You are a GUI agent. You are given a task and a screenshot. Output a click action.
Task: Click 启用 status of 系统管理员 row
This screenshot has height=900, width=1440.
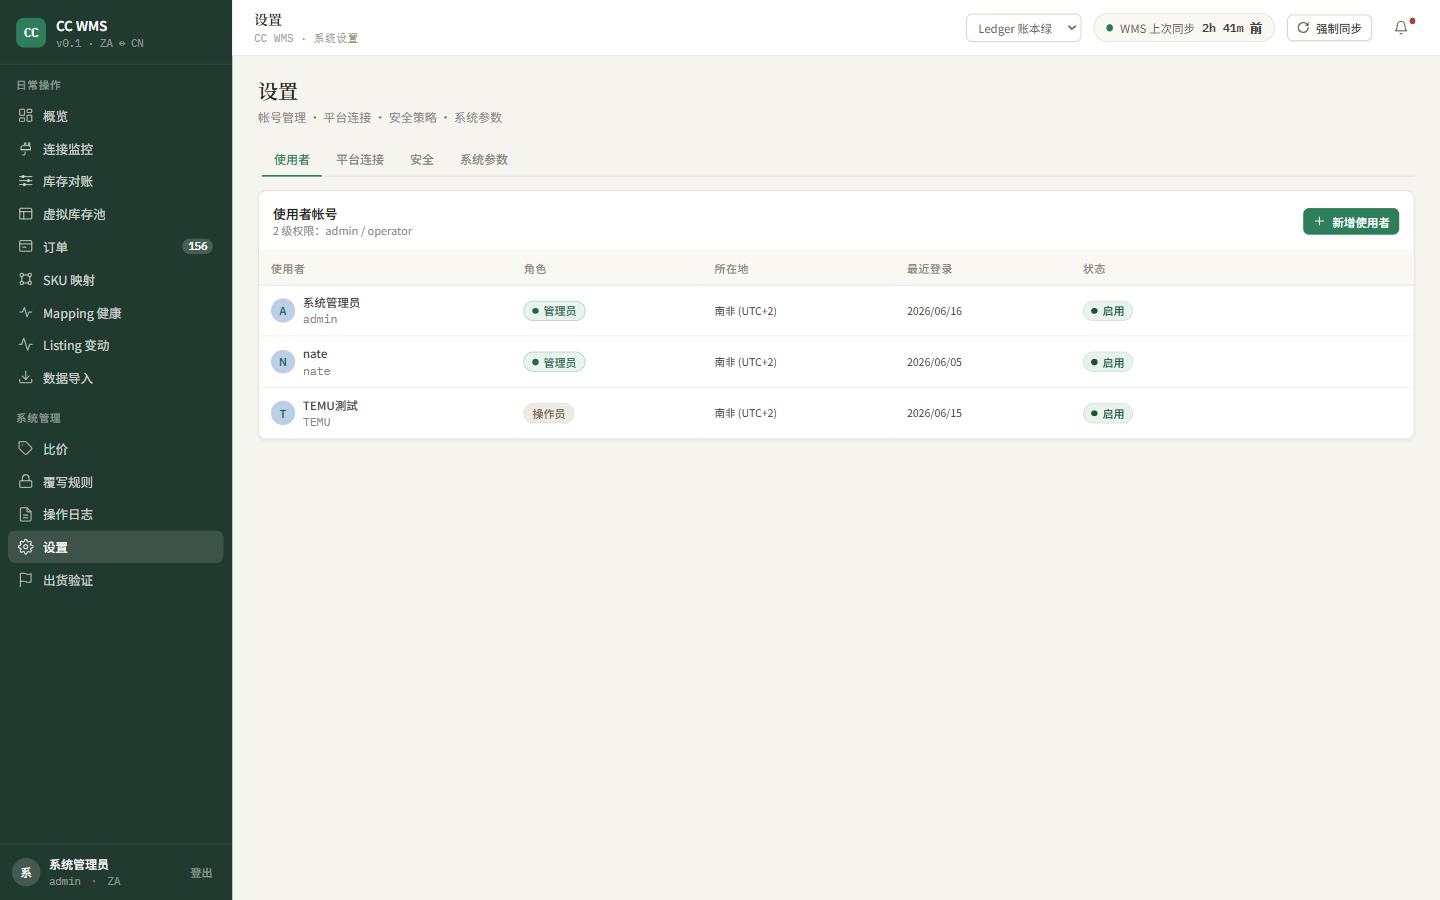click(1107, 311)
